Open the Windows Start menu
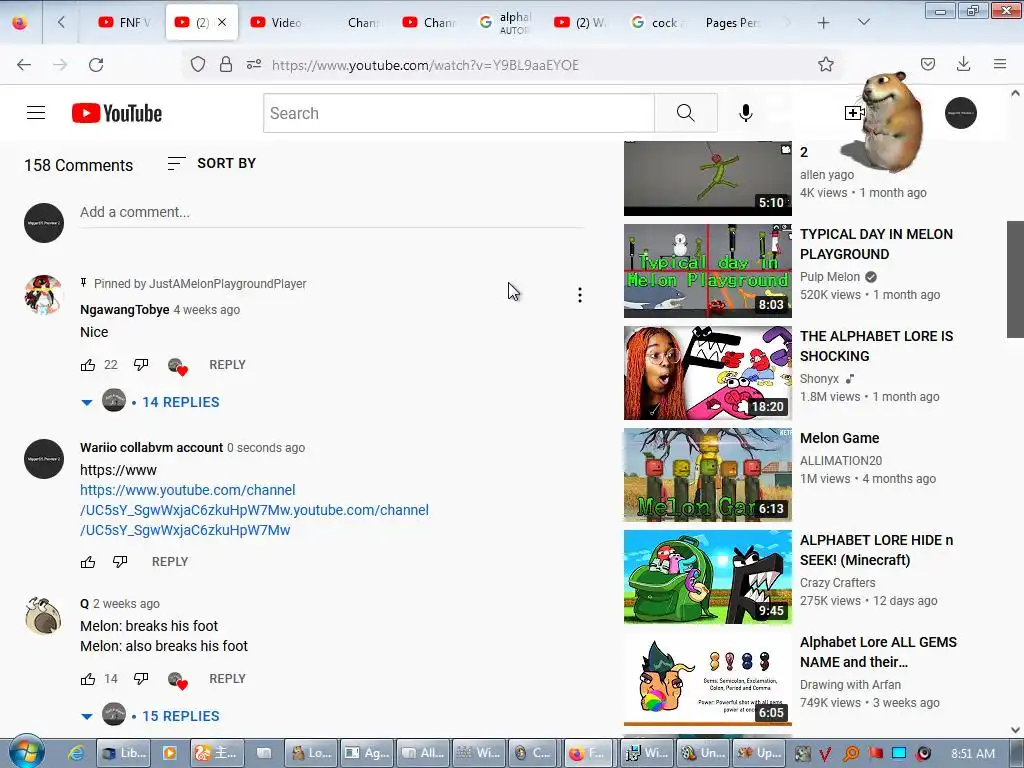Screen dimensions: 1024x768 (26, 752)
